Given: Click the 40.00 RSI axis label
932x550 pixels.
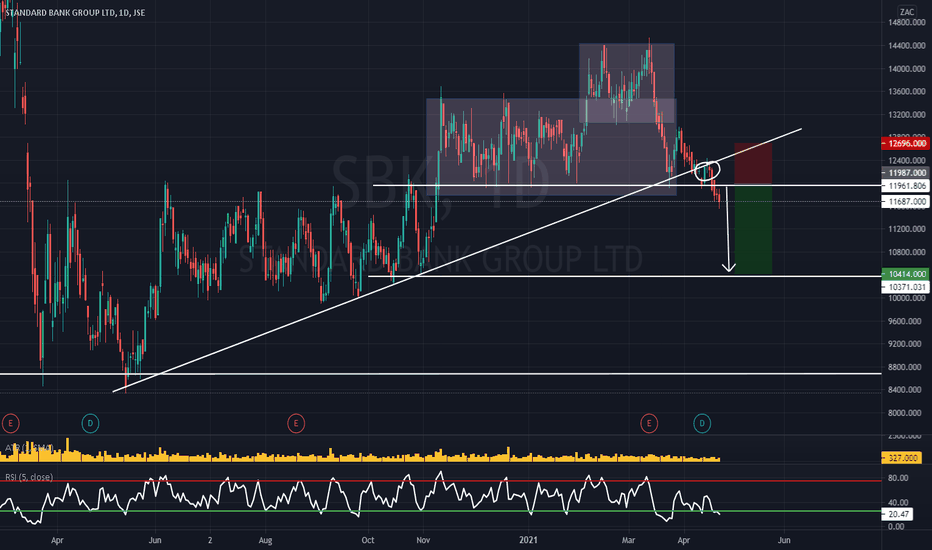Looking at the screenshot, I should 898,502.
